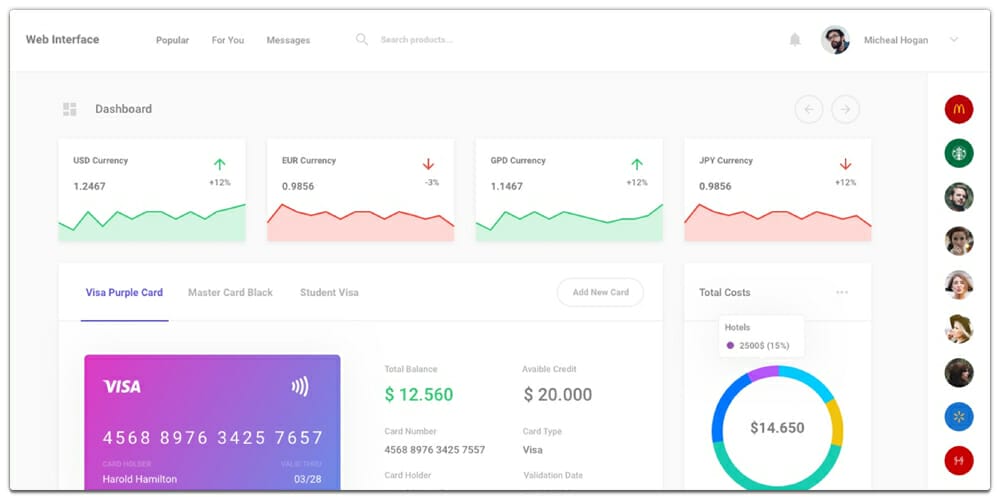Click card number 4568 8976 3425 7557
1000x500 pixels.
(434, 450)
